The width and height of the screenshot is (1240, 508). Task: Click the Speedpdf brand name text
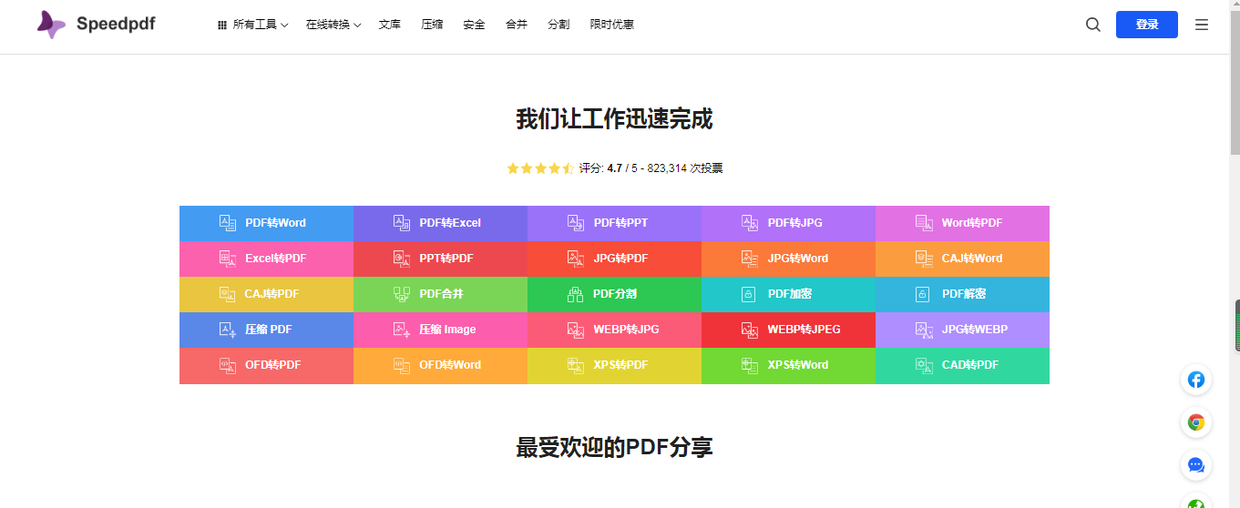pyautogui.click(x=116, y=23)
